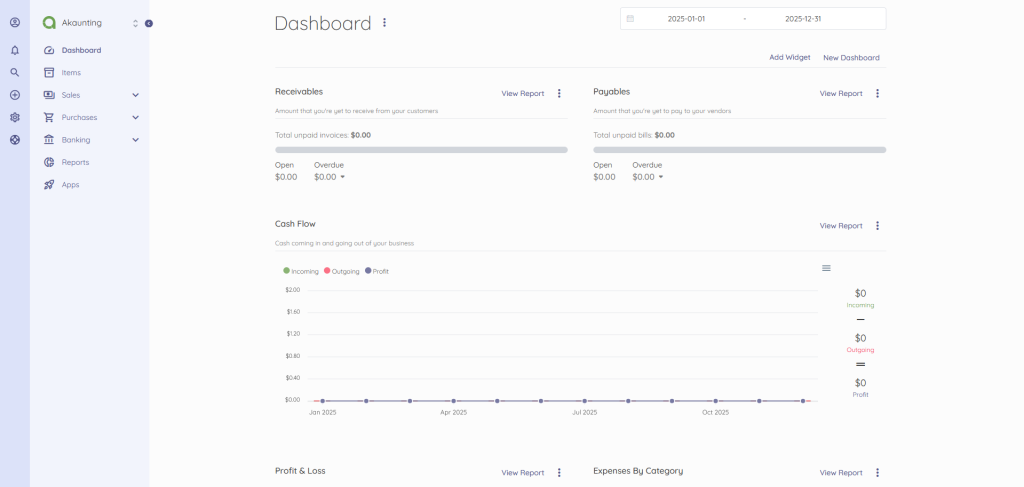The width and height of the screenshot is (1024, 487).
Task: Open the settings gear icon
Action: point(15,117)
